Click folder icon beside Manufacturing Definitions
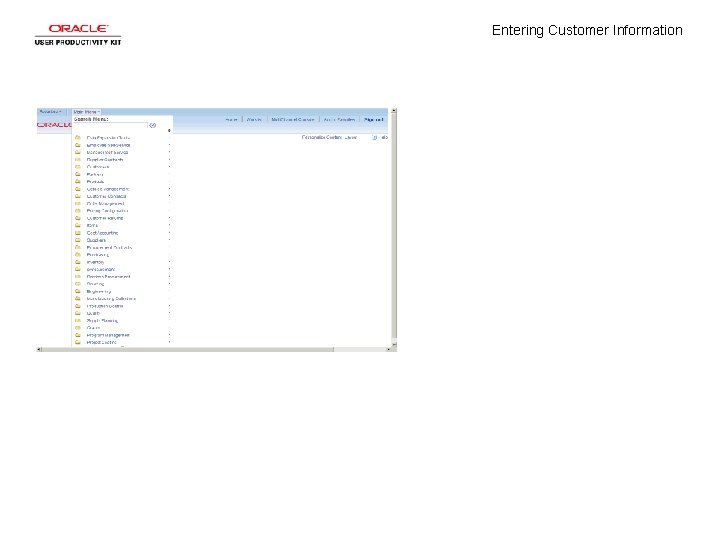 click(x=78, y=298)
